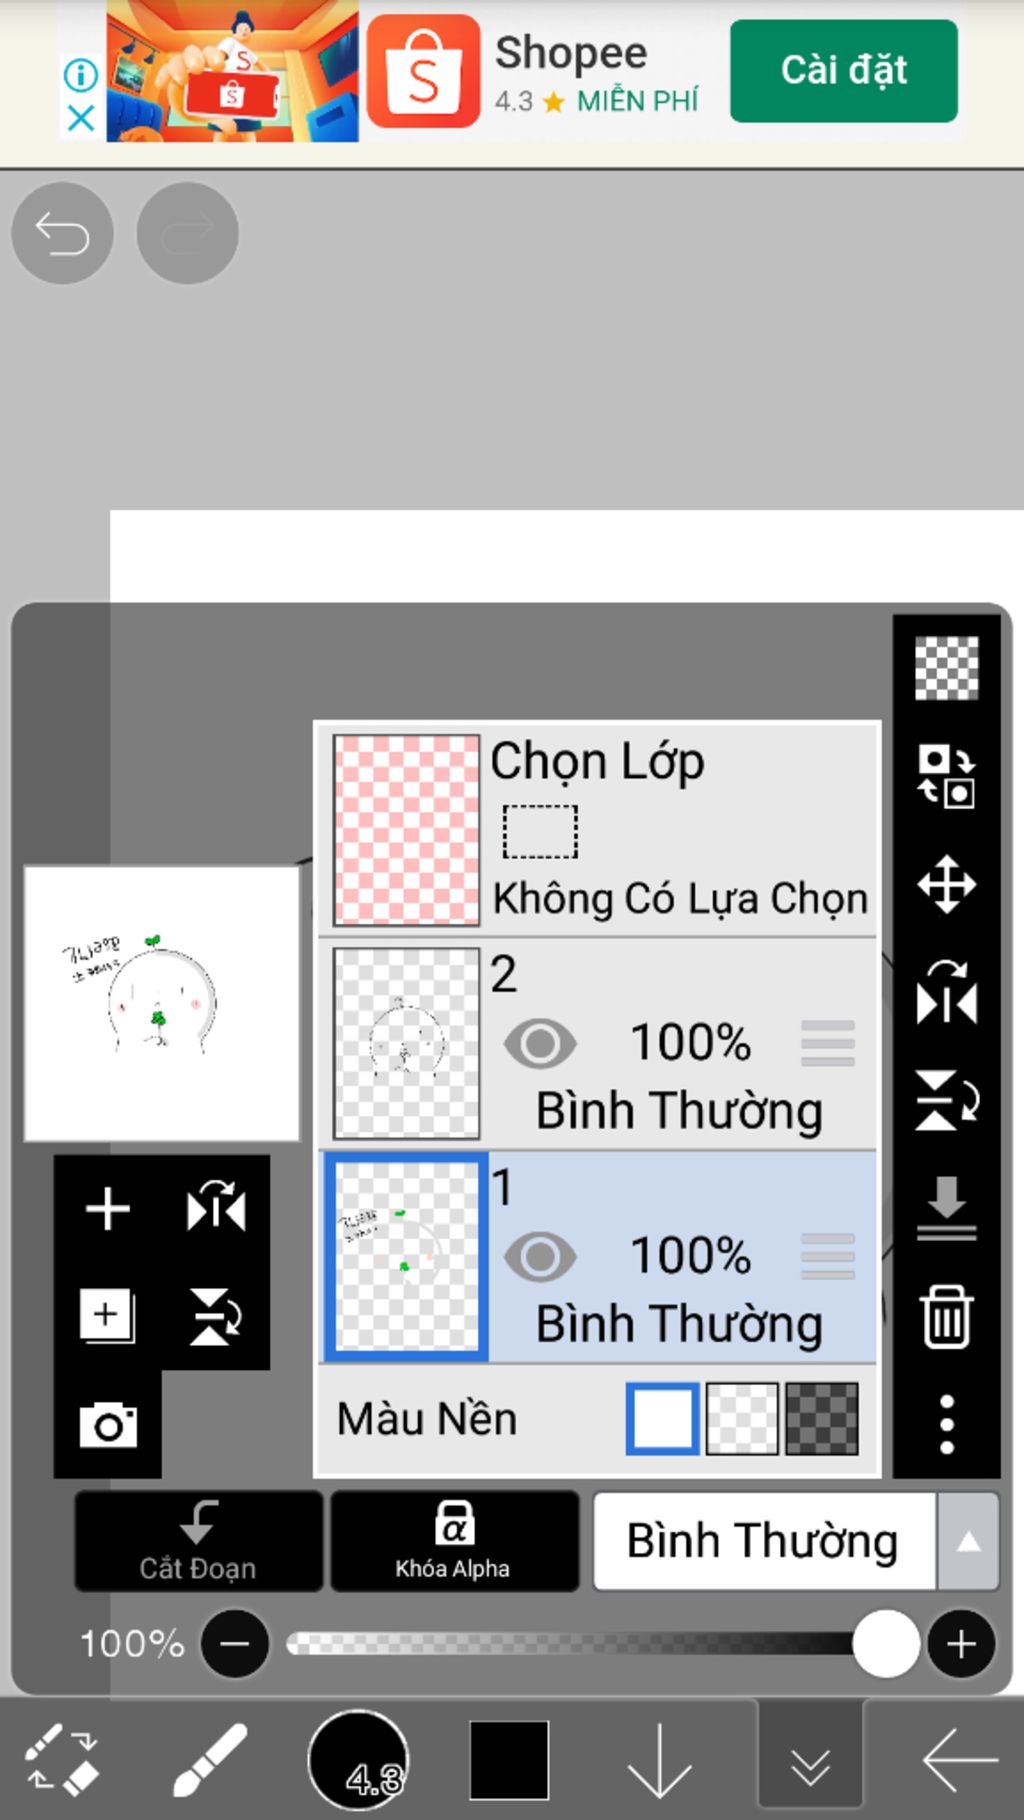Add a new layer with plus icon
The height and width of the screenshot is (1820, 1024).
tap(107, 1209)
